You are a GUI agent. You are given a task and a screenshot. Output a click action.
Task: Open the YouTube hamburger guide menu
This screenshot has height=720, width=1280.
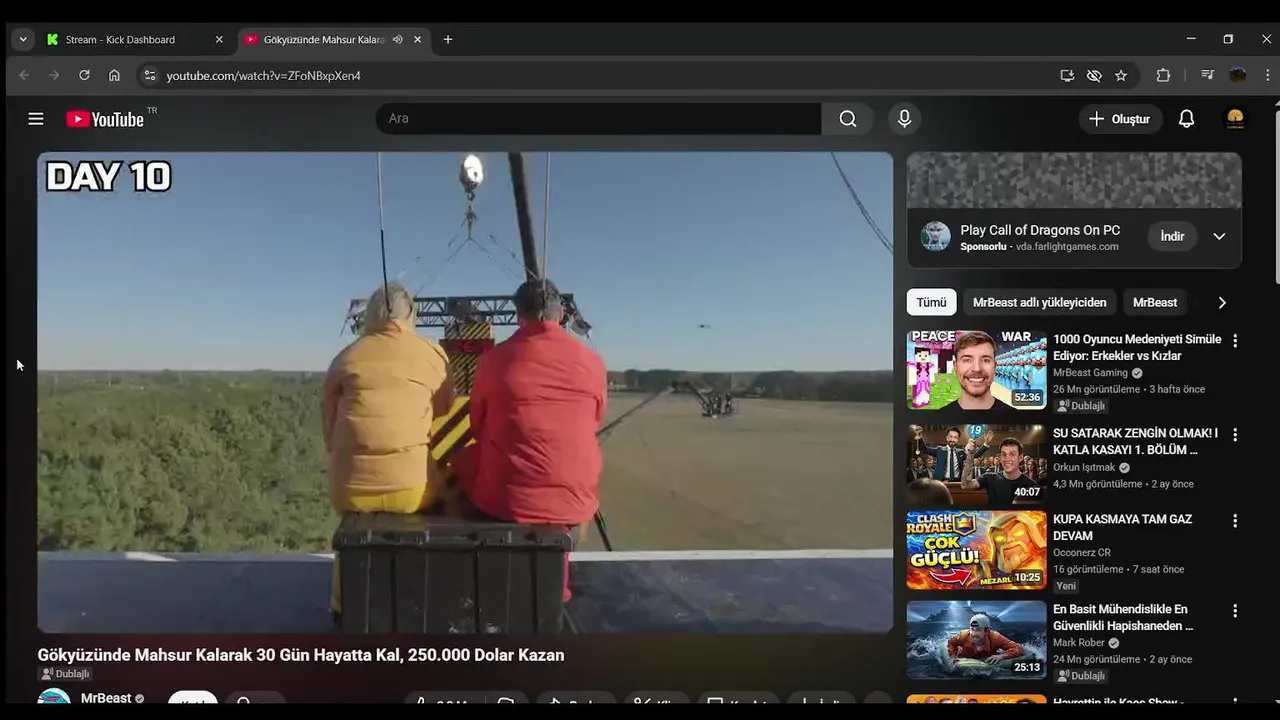pos(36,119)
